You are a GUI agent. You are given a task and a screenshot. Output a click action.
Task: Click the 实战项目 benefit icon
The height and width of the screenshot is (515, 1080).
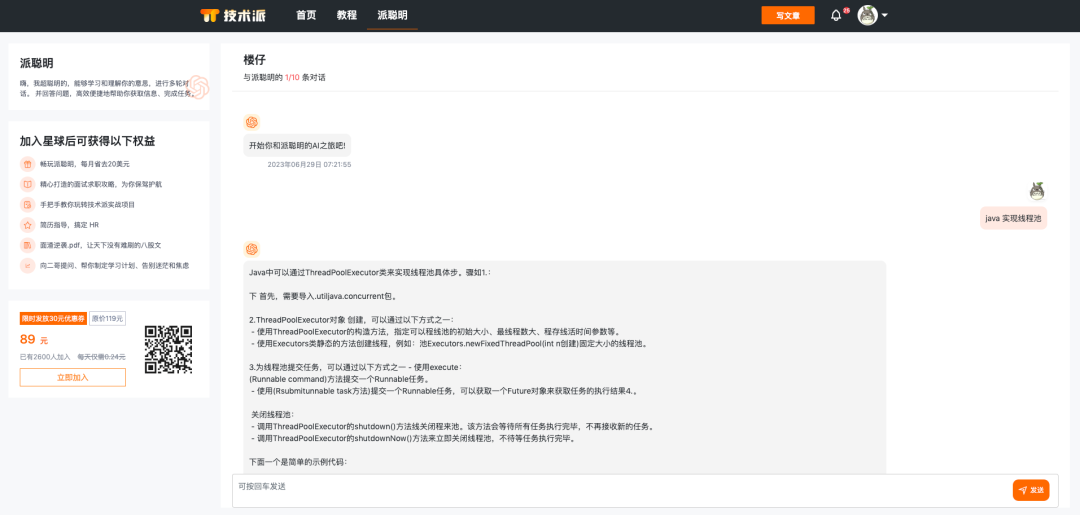[28, 204]
